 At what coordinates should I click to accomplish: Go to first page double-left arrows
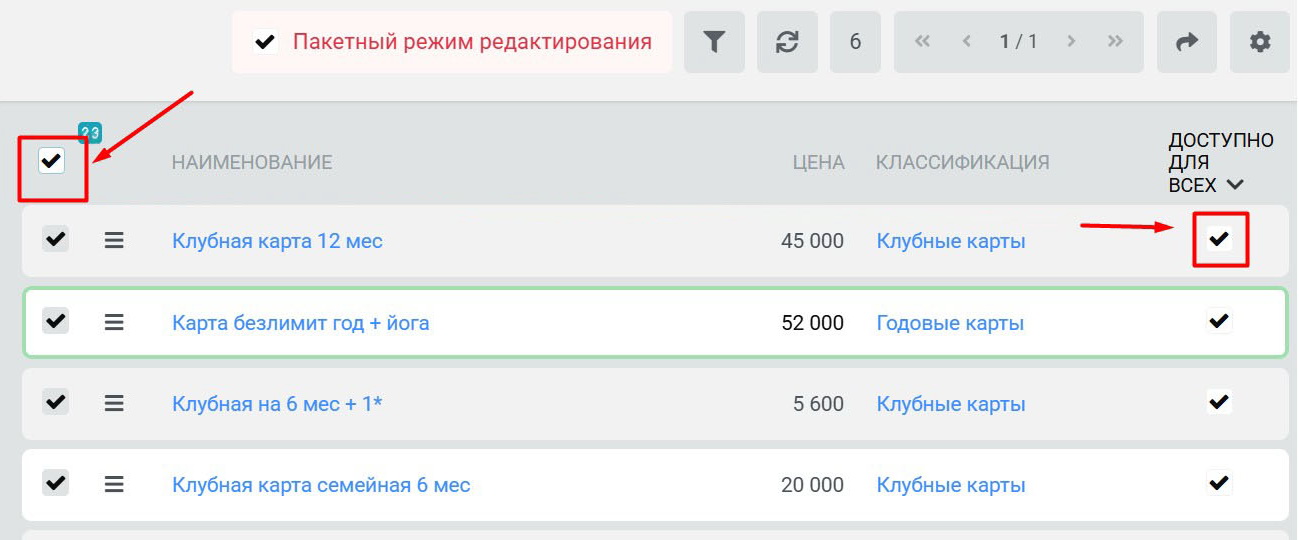(x=922, y=42)
